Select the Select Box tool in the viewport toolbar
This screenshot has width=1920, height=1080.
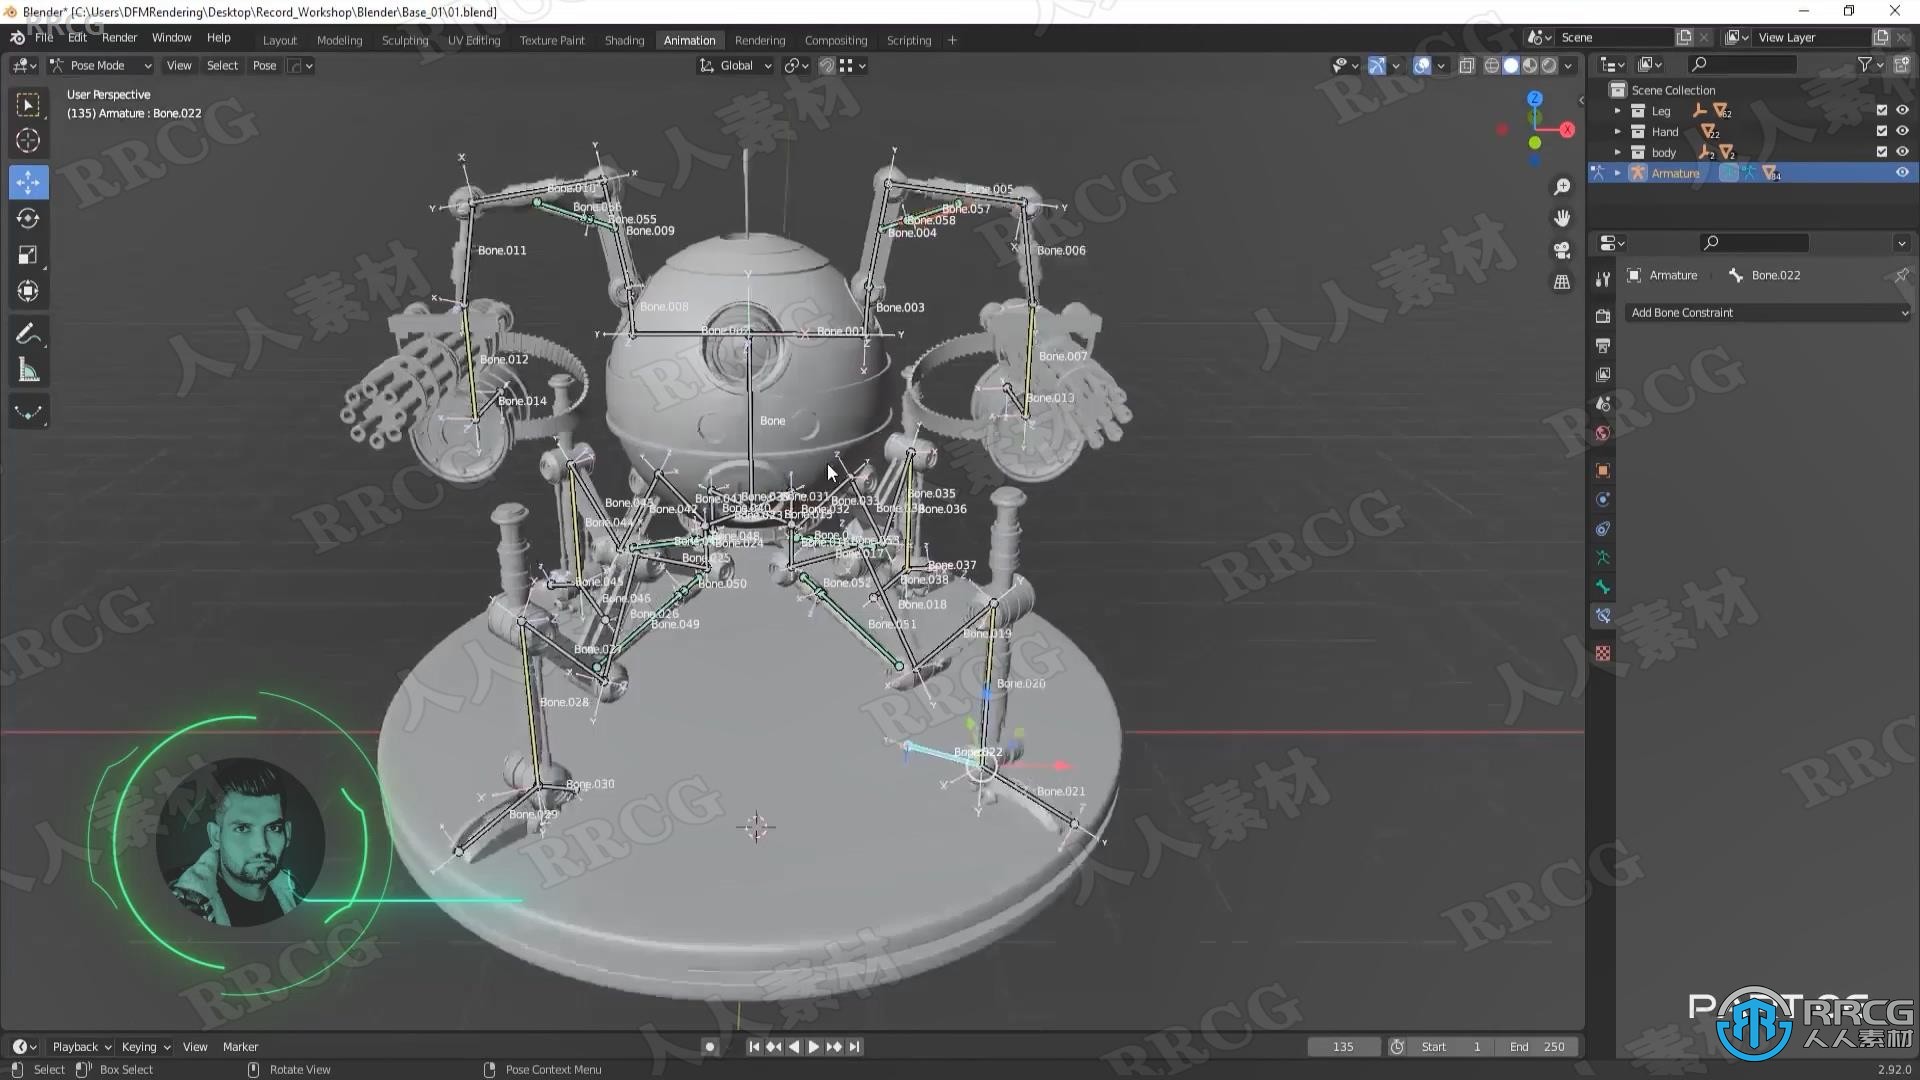point(28,105)
